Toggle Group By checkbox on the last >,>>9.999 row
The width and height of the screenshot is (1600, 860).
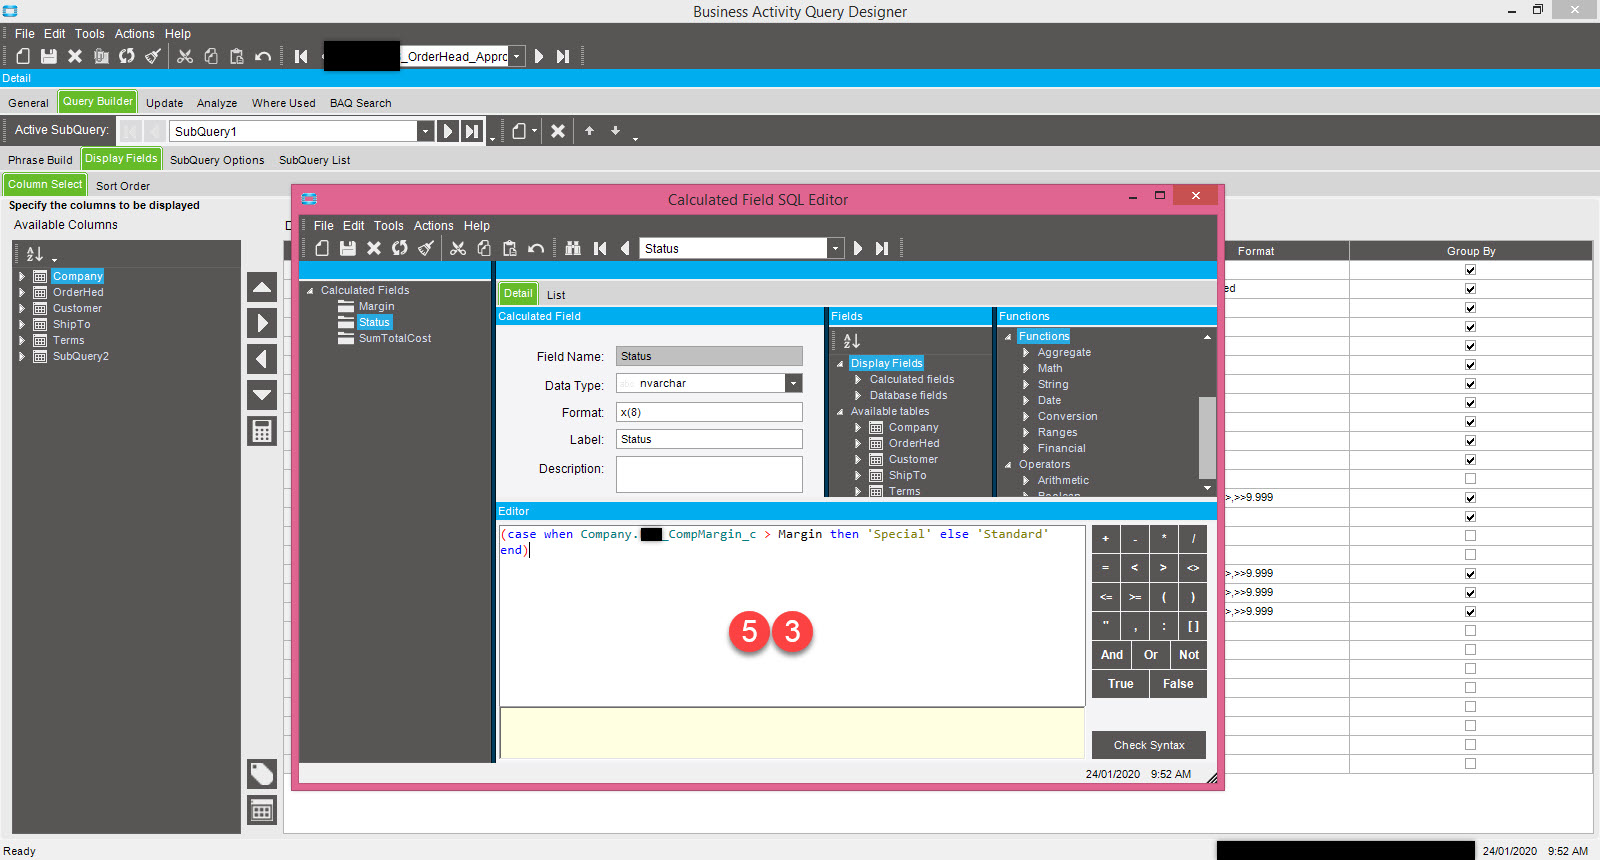(1470, 612)
